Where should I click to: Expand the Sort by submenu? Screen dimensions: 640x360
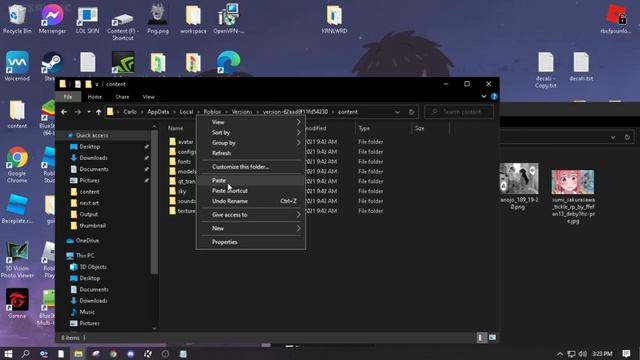pyautogui.click(x=251, y=133)
